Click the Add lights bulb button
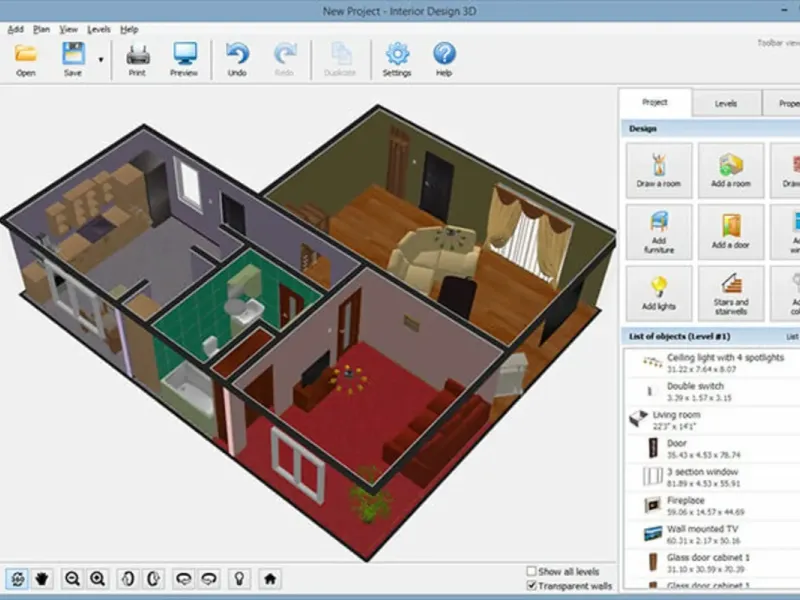 click(x=659, y=293)
